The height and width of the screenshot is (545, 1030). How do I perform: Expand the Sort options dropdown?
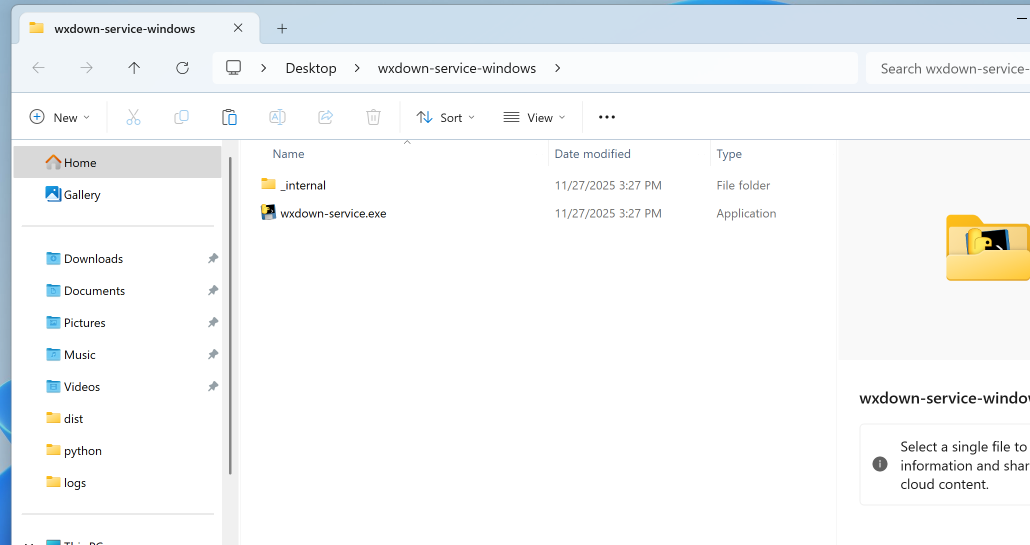[446, 117]
